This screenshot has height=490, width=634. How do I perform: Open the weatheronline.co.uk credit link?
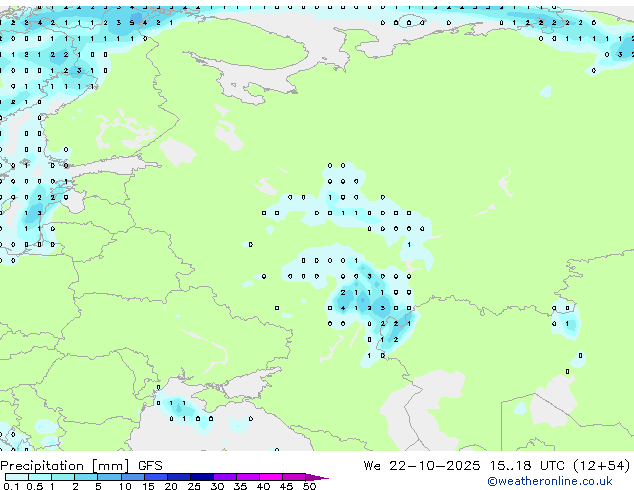pyautogui.click(x=550, y=481)
